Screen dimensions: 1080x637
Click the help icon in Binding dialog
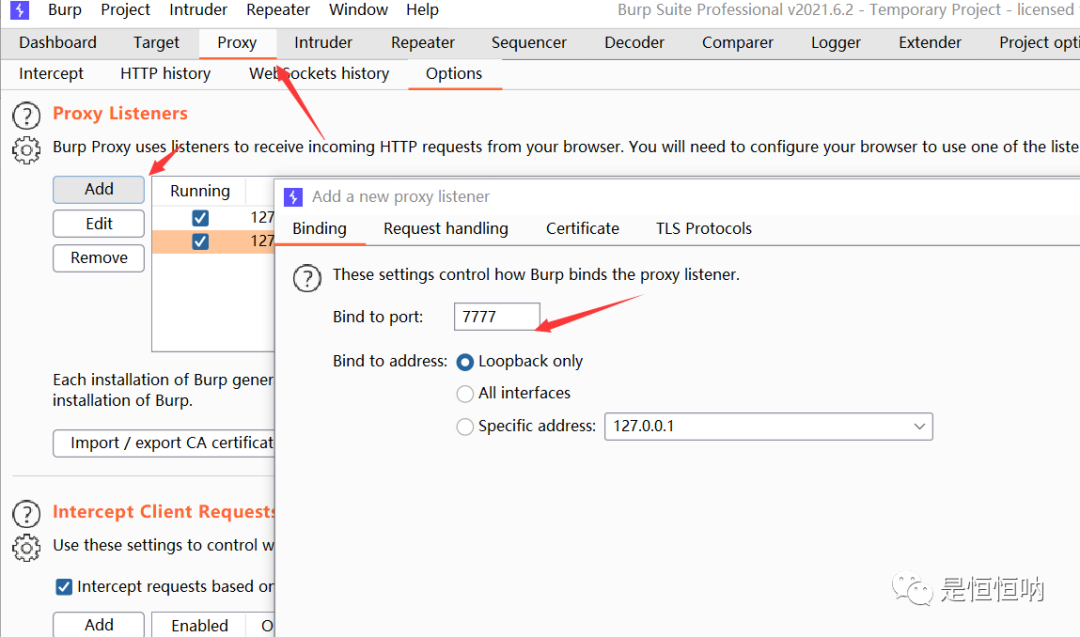pos(307,278)
